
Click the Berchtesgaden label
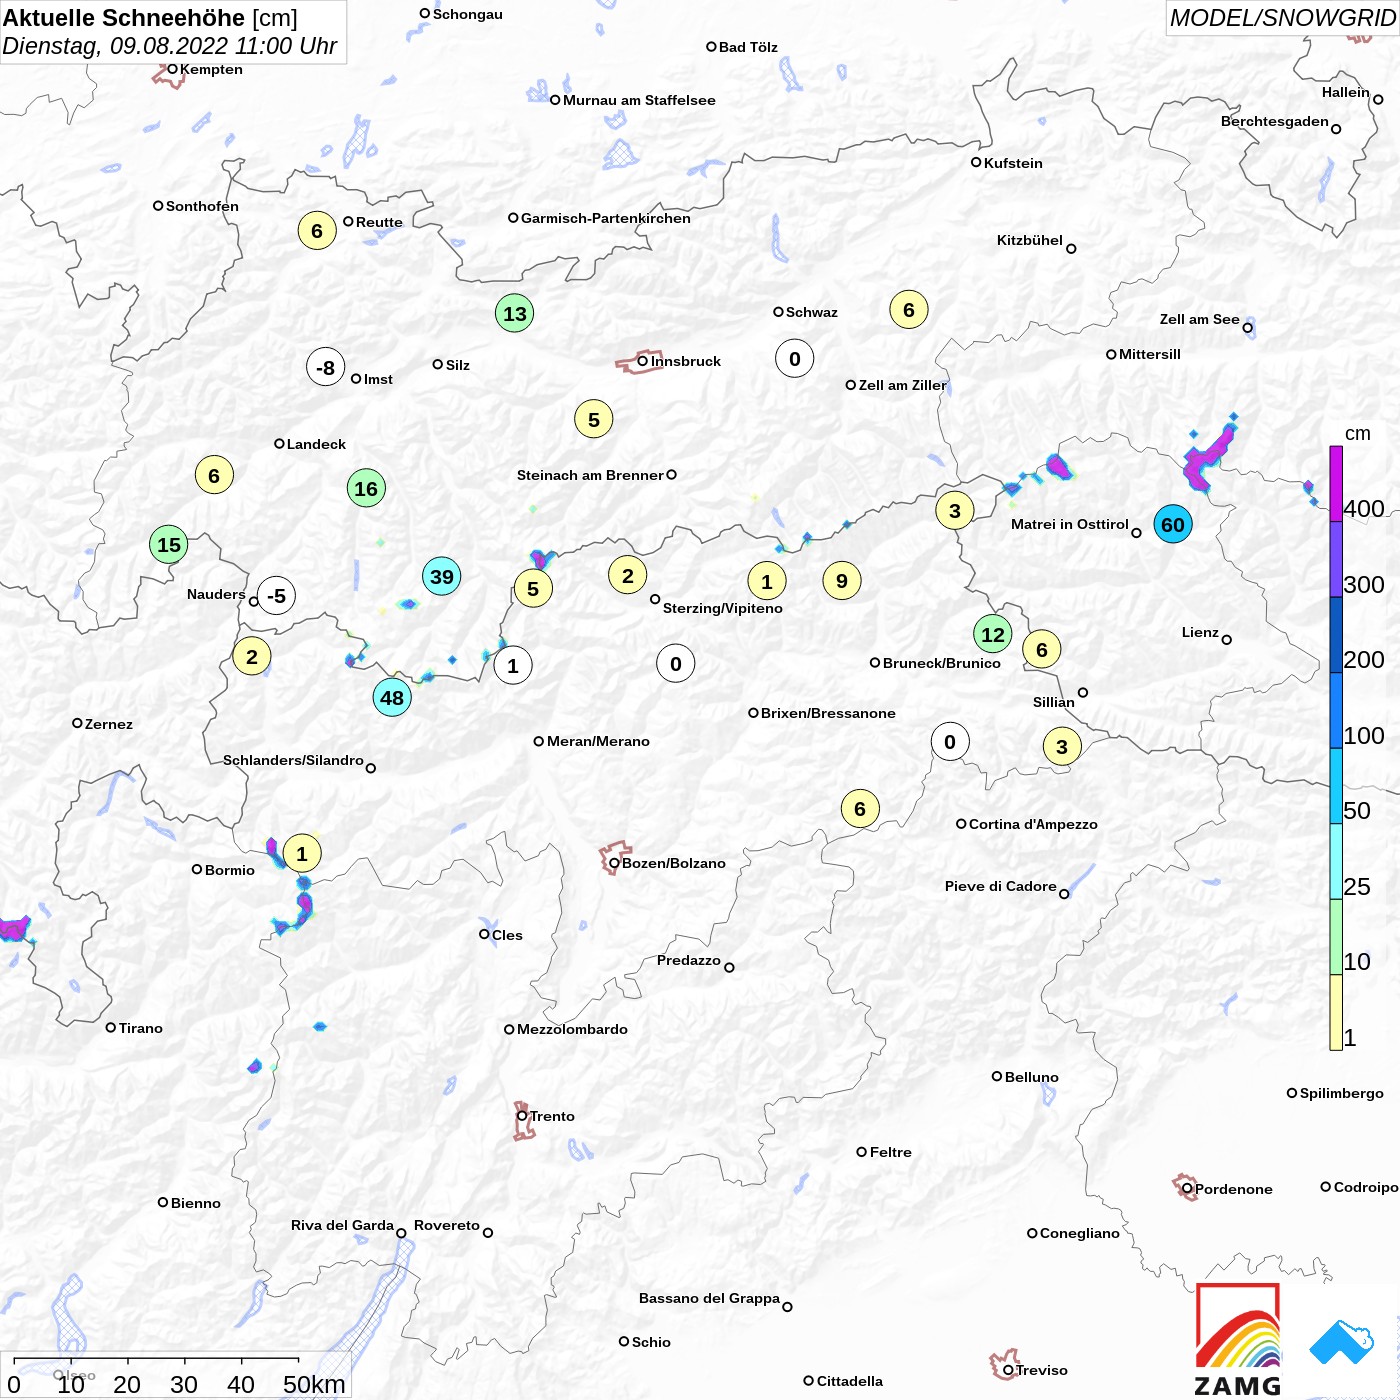(x=1275, y=121)
